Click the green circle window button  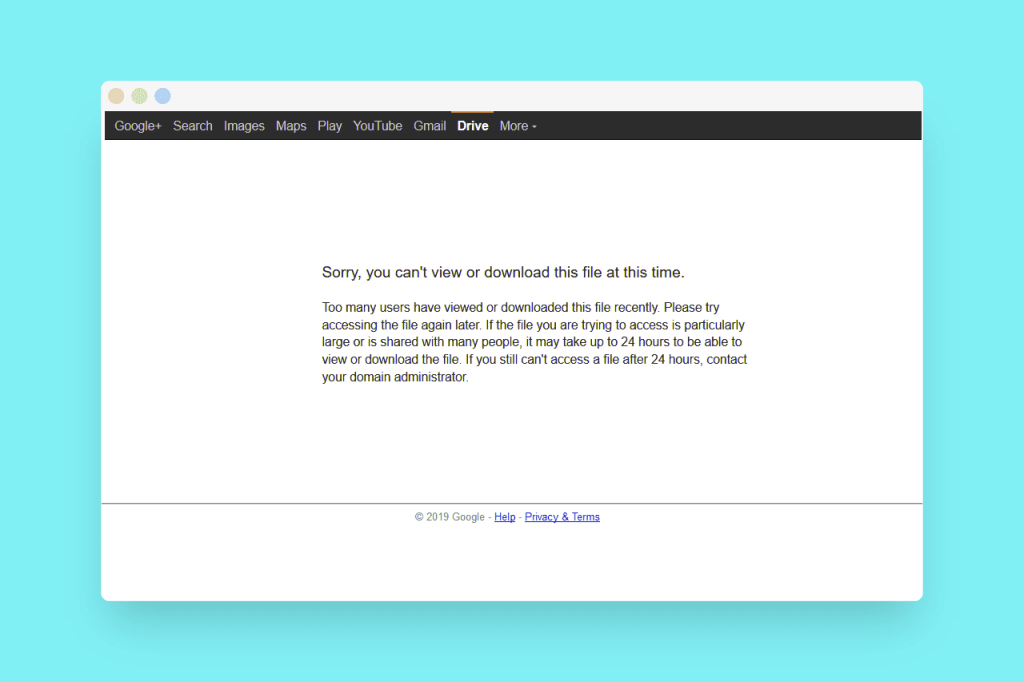139,96
